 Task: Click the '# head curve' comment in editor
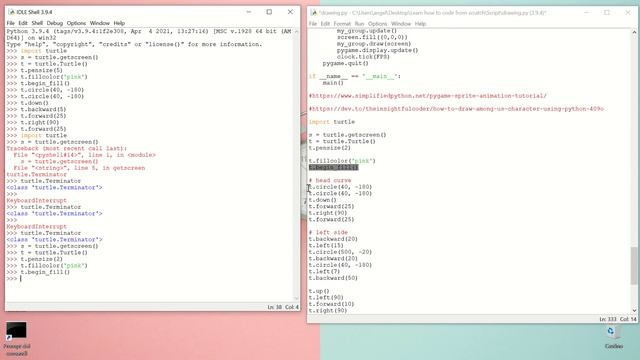pos(330,180)
